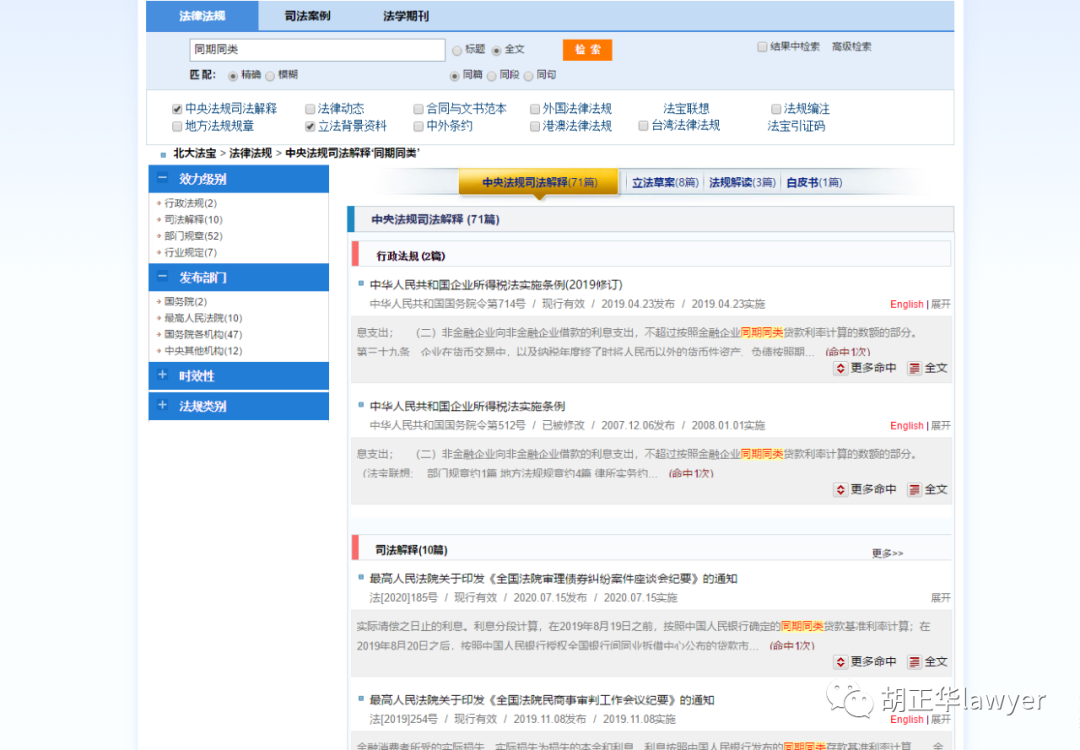
Task: Select 模糊 matching radio
Action: click(270, 76)
